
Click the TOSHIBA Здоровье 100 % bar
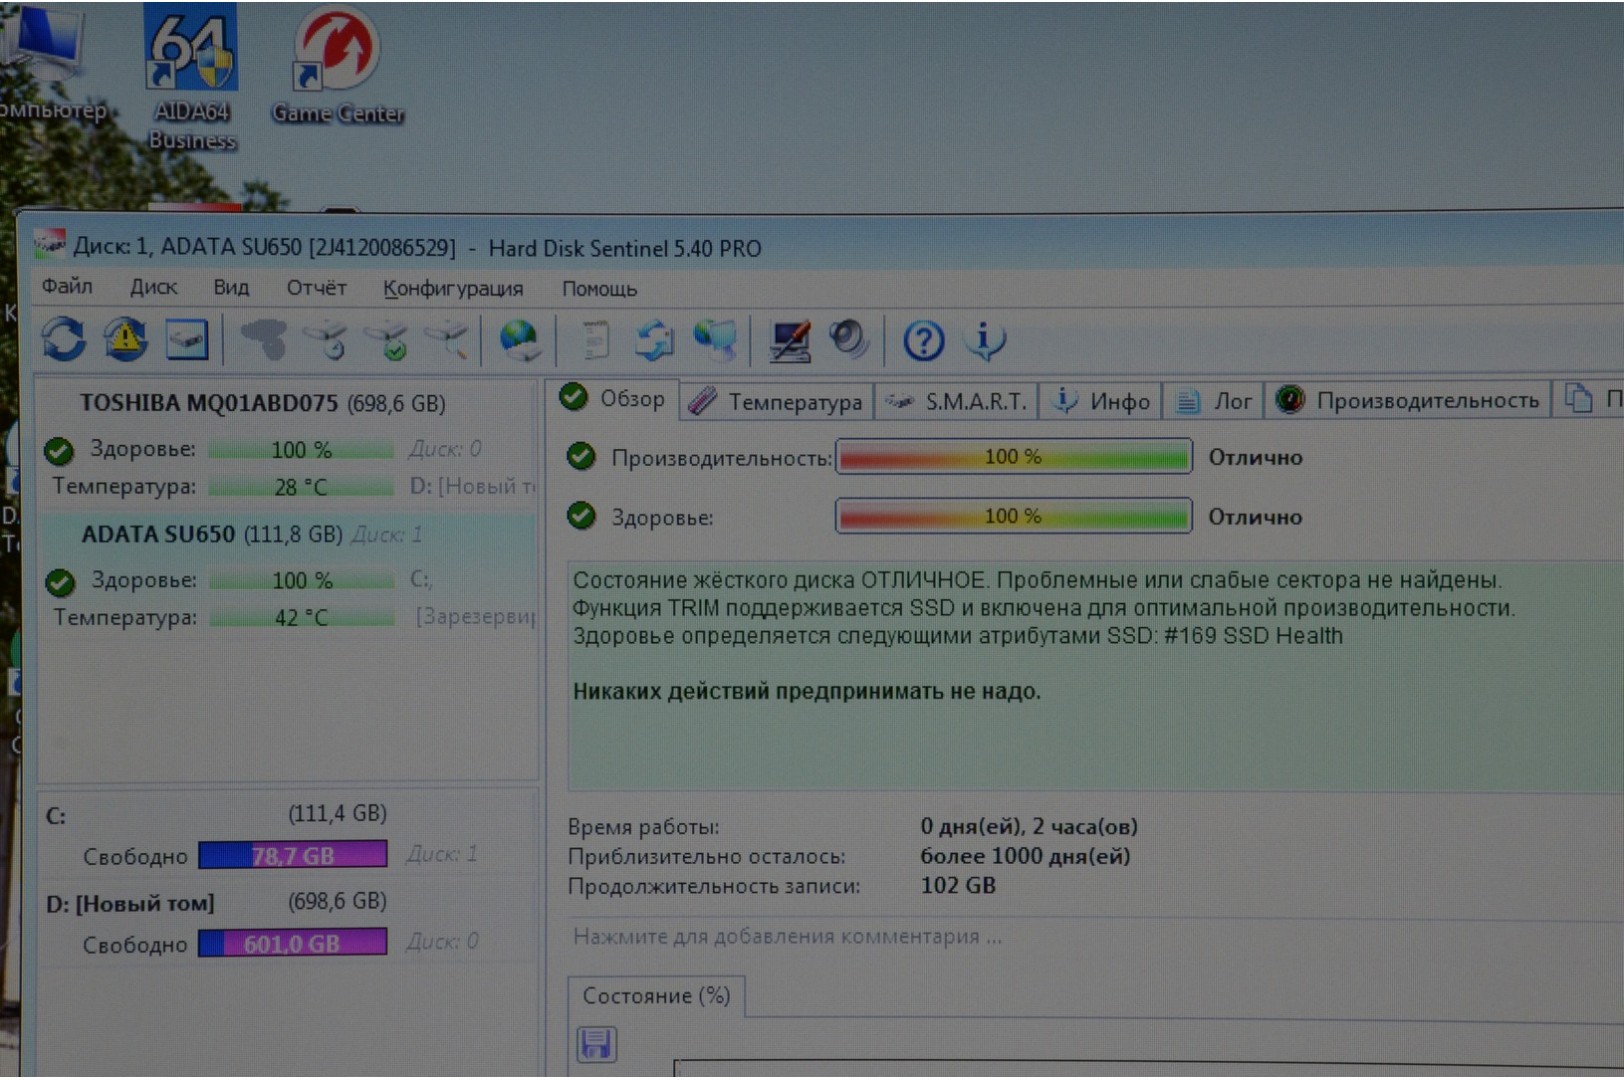(x=301, y=449)
